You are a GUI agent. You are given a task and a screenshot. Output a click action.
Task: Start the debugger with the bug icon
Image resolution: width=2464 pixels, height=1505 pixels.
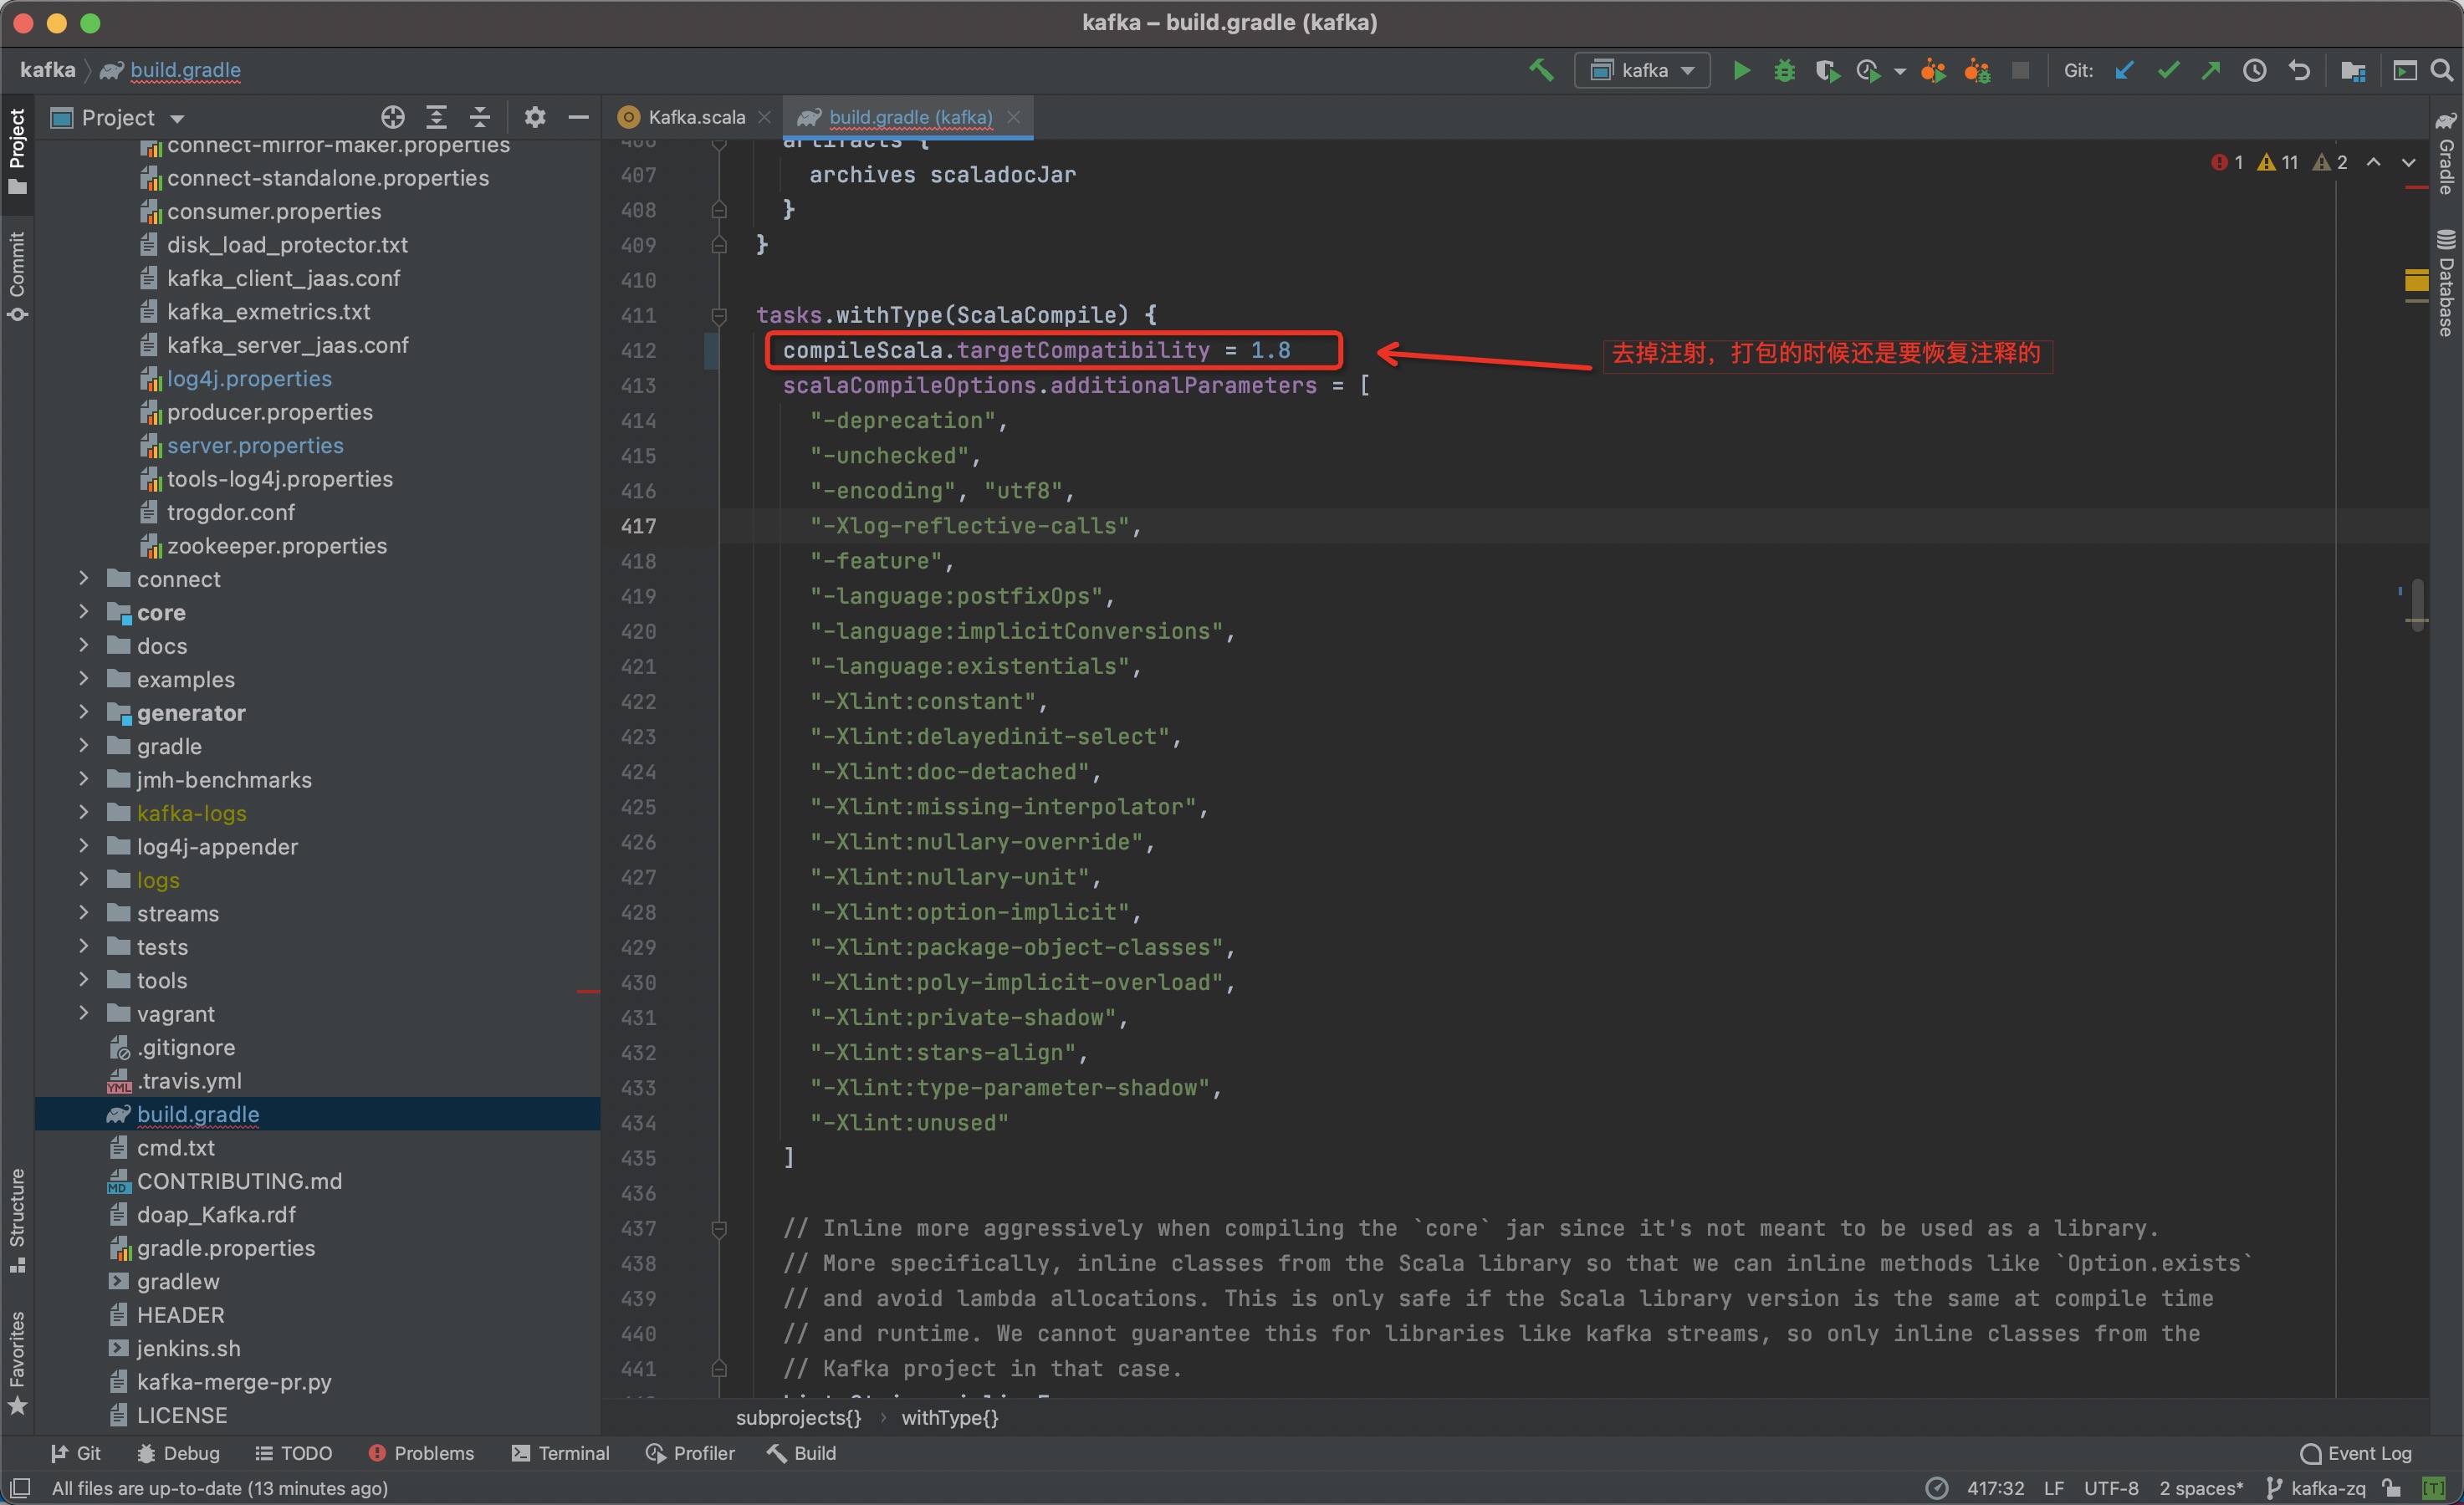coord(1785,70)
